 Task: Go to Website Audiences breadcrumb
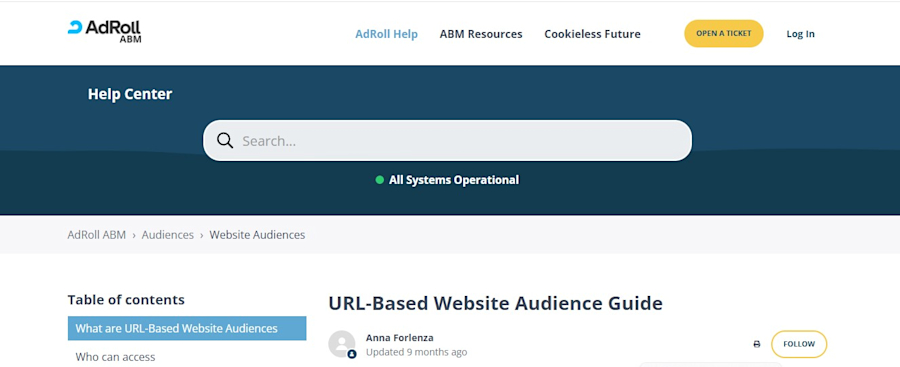[x=257, y=234]
